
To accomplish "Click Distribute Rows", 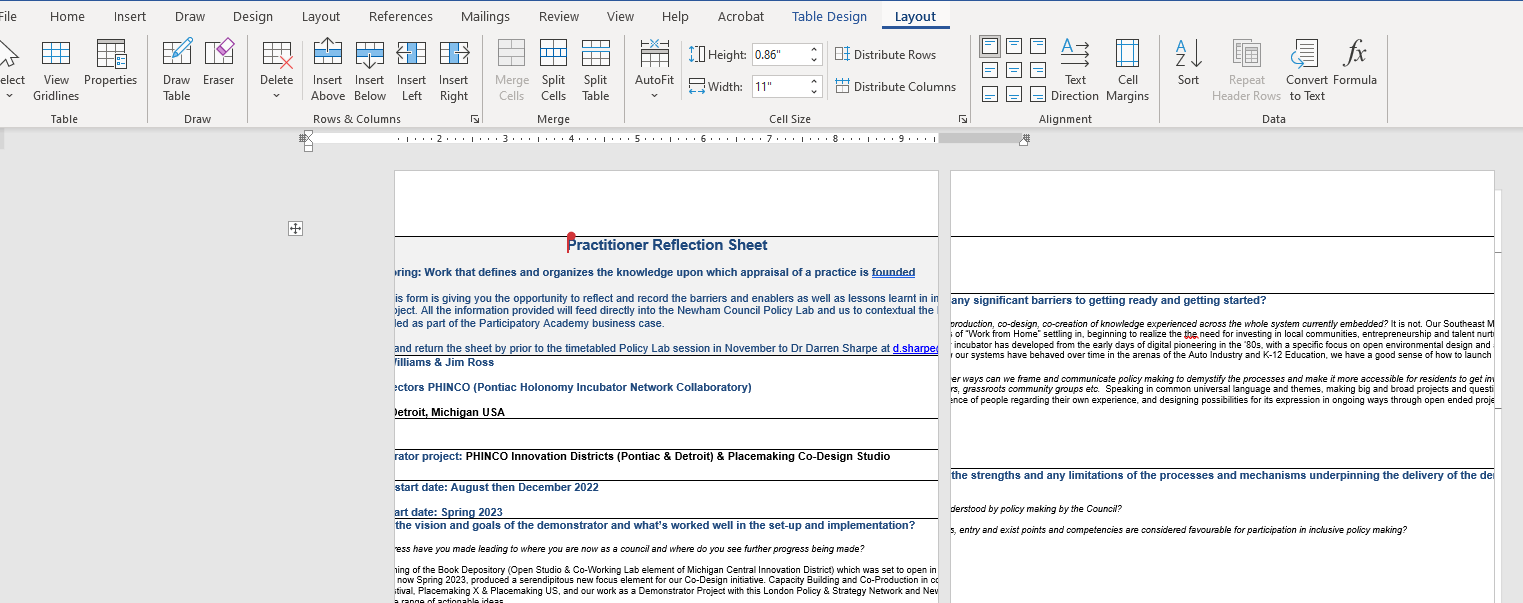I will (886, 55).
